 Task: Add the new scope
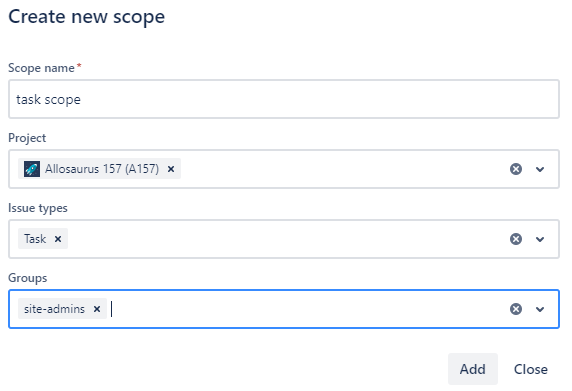pos(472,369)
